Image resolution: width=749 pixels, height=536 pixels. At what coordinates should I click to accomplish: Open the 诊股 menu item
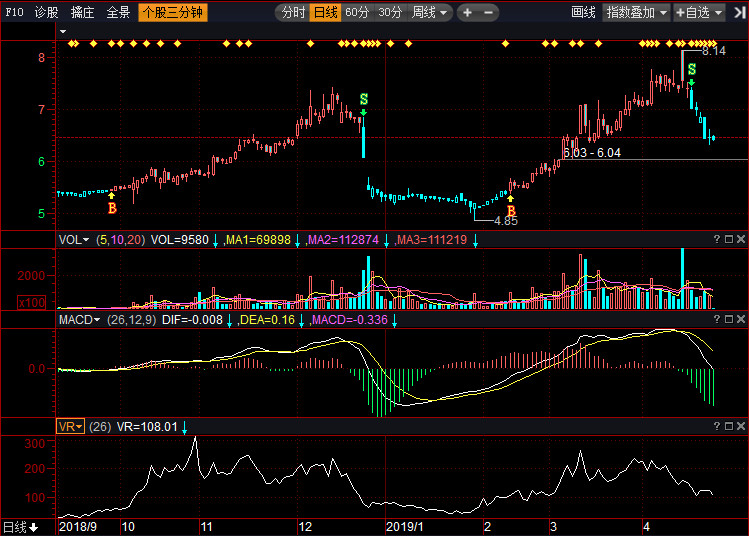coord(46,13)
